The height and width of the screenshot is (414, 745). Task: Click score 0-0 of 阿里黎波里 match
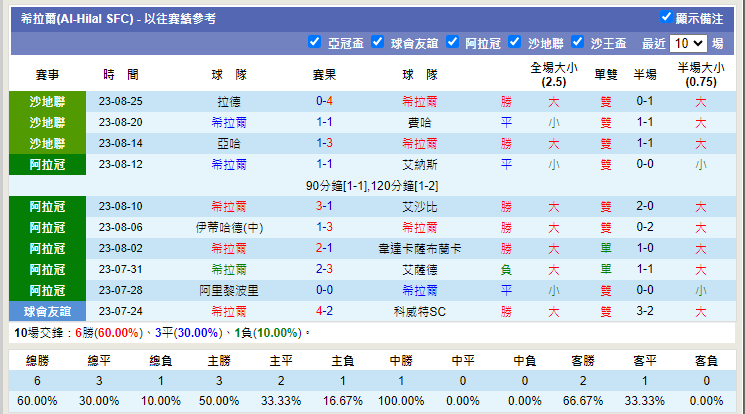point(325,290)
